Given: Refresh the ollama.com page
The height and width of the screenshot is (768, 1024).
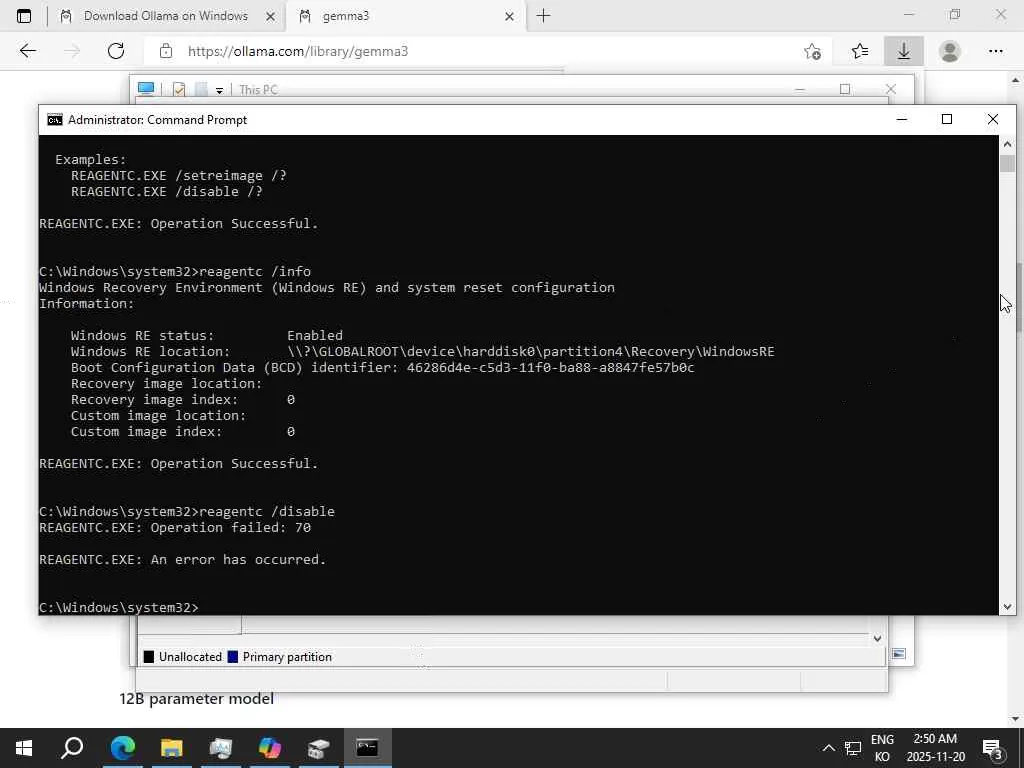Looking at the screenshot, I should tap(116, 51).
